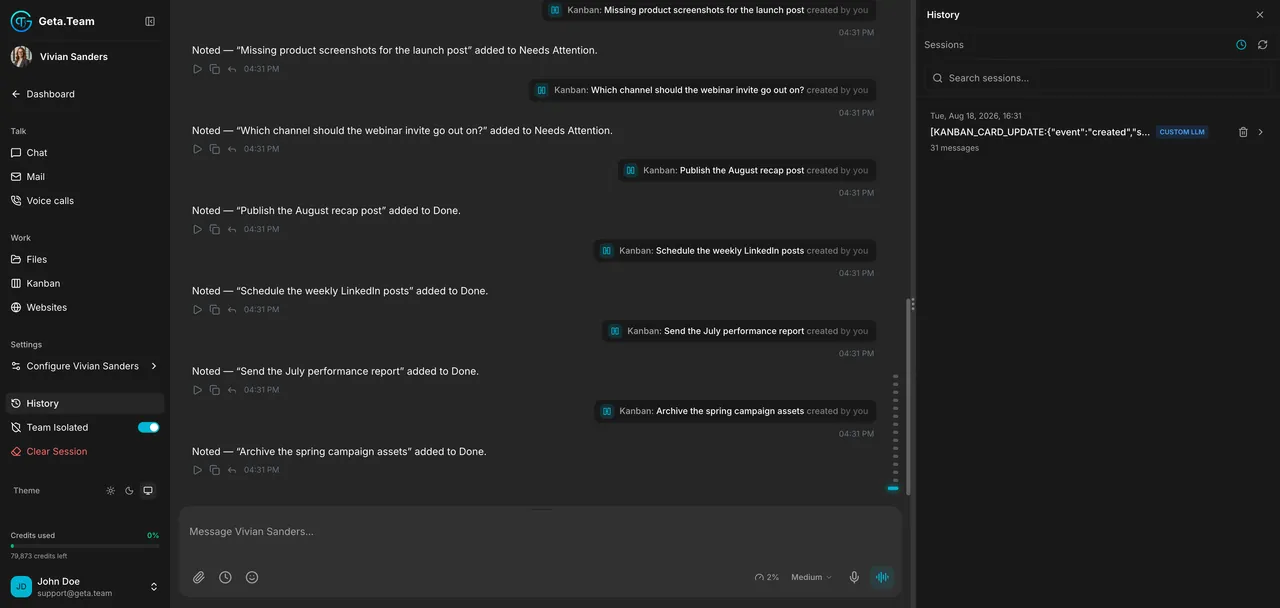Open Vivian Sanders profile avatar
1280x608 pixels.
[21, 56]
